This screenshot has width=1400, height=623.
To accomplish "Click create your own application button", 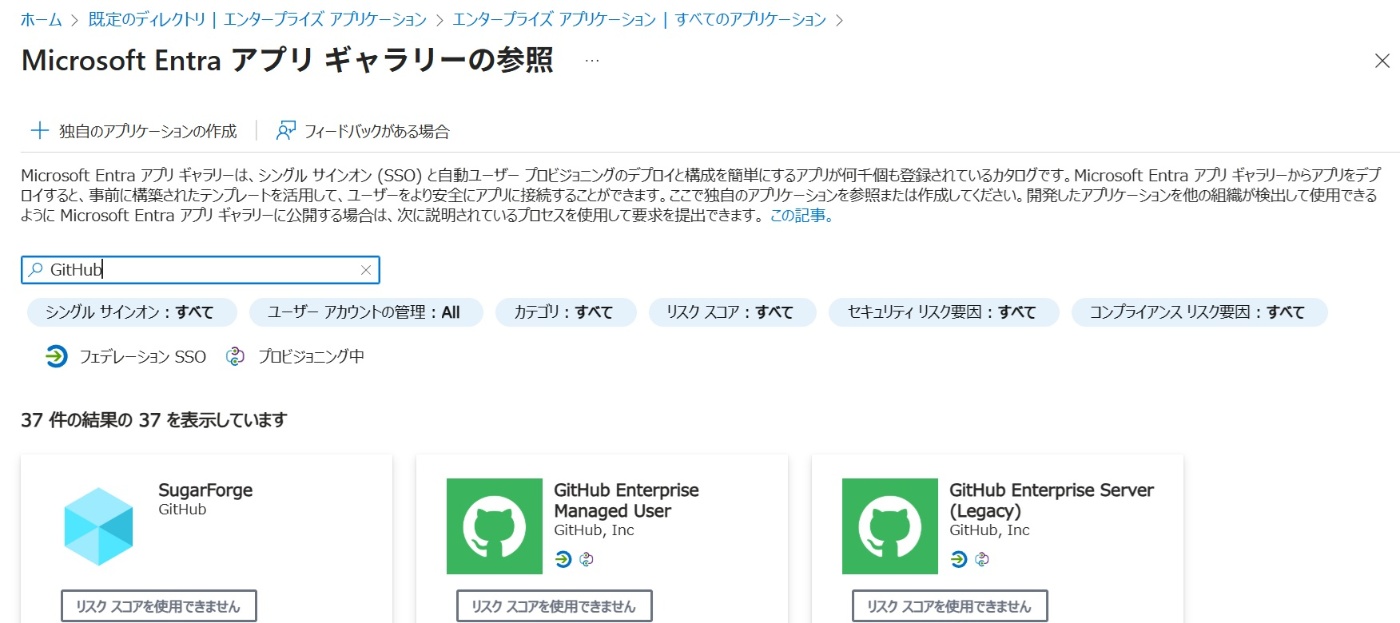I will pos(134,131).
